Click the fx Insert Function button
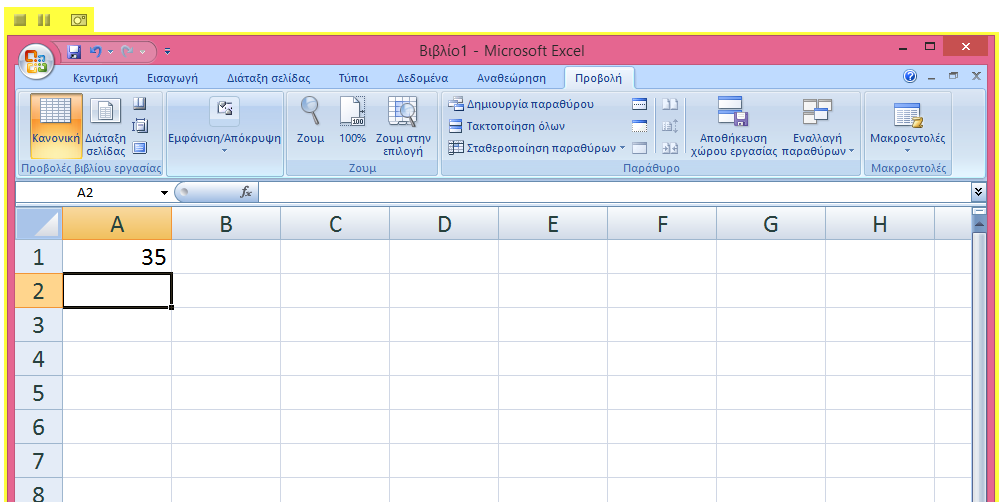Screen dimensions: 1004x502 [246, 192]
